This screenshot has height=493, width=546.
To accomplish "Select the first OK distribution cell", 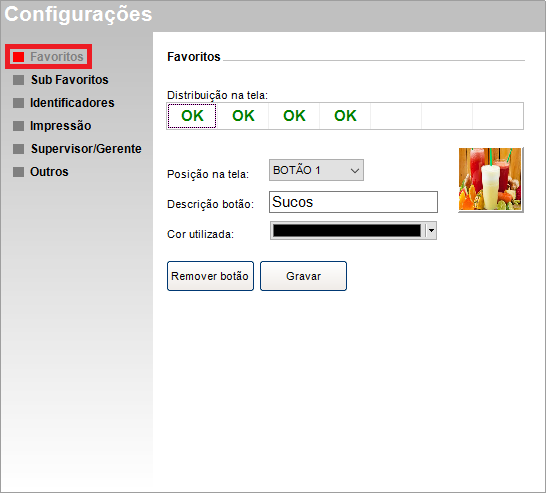I will tap(192, 116).
